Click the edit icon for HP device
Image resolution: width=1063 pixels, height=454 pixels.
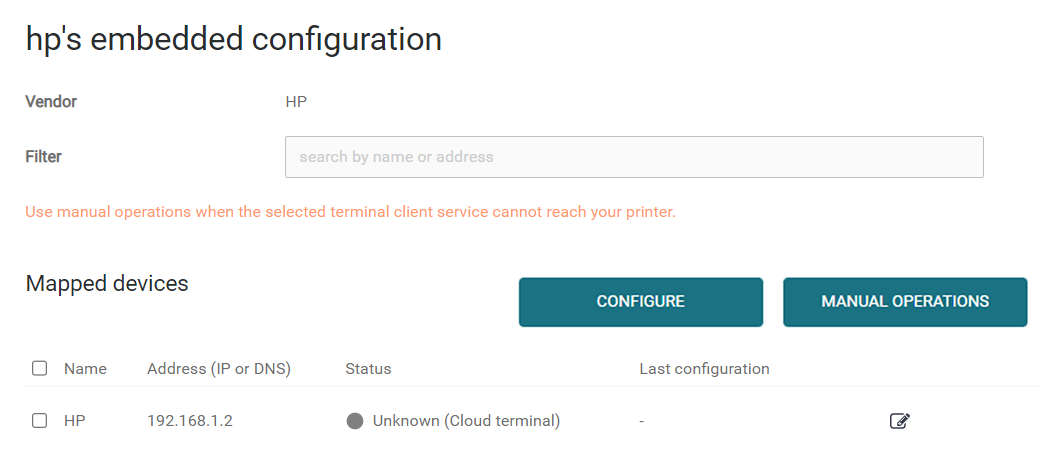pyautogui.click(x=899, y=421)
